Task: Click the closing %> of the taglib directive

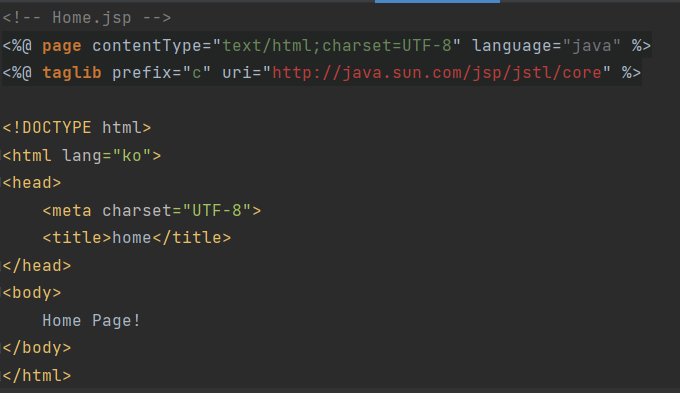Action: click(631, 72)
